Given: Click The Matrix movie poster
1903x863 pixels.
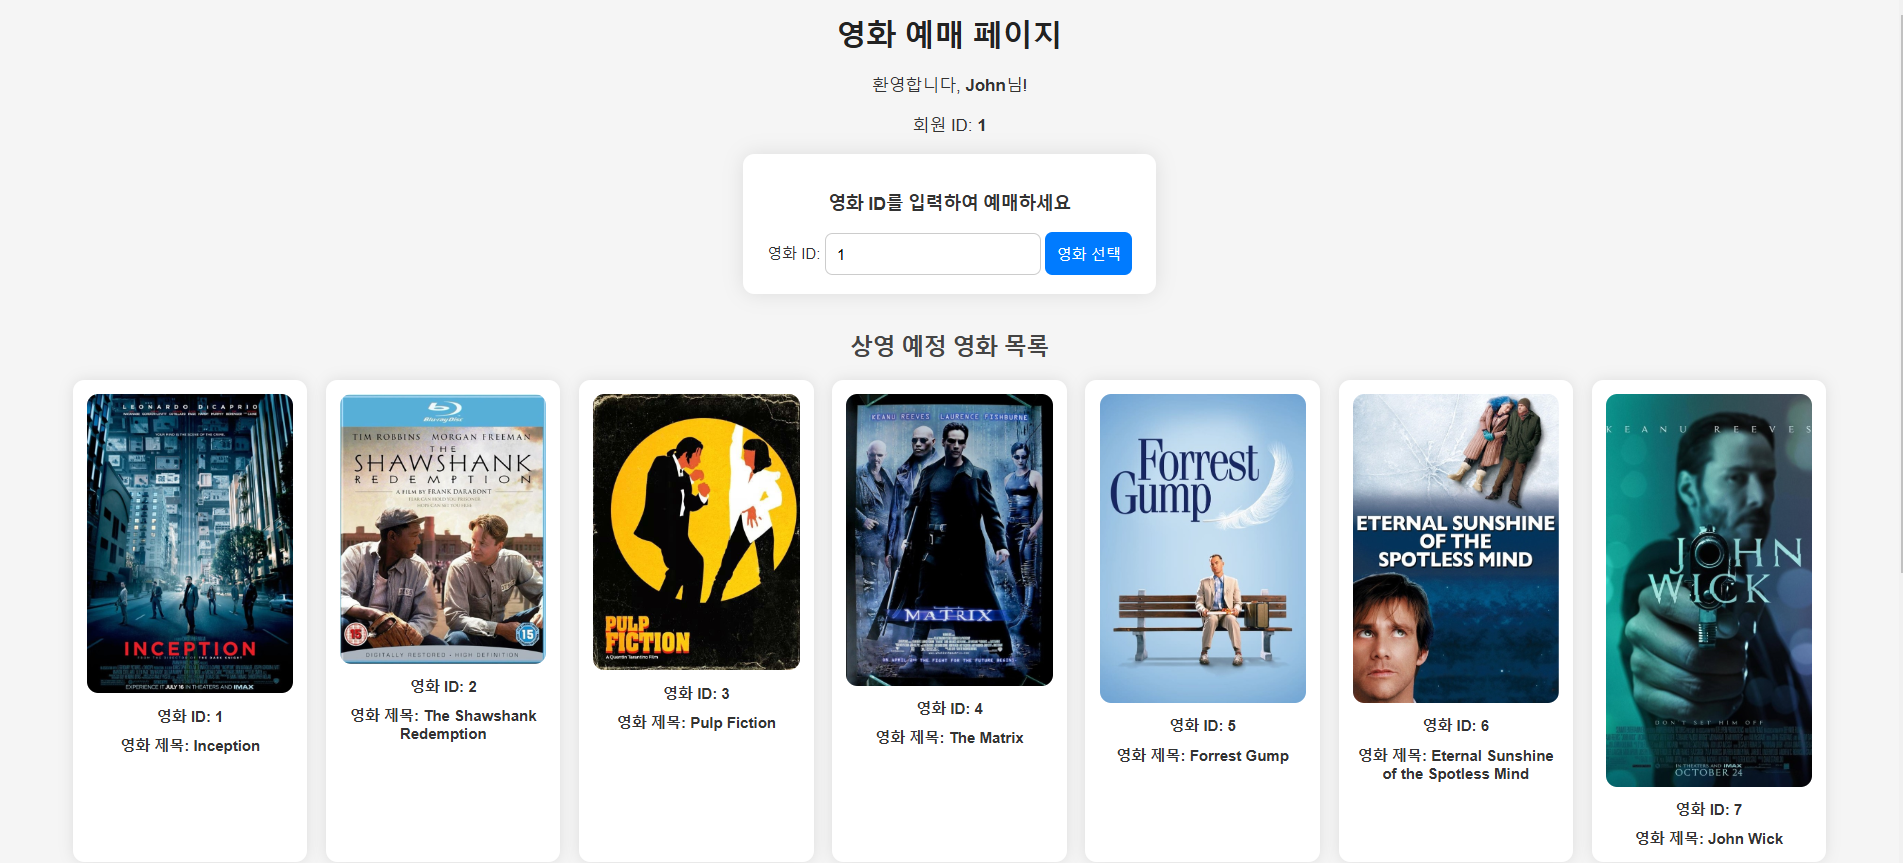Looking at the screenshot, I should pos(949,540).
